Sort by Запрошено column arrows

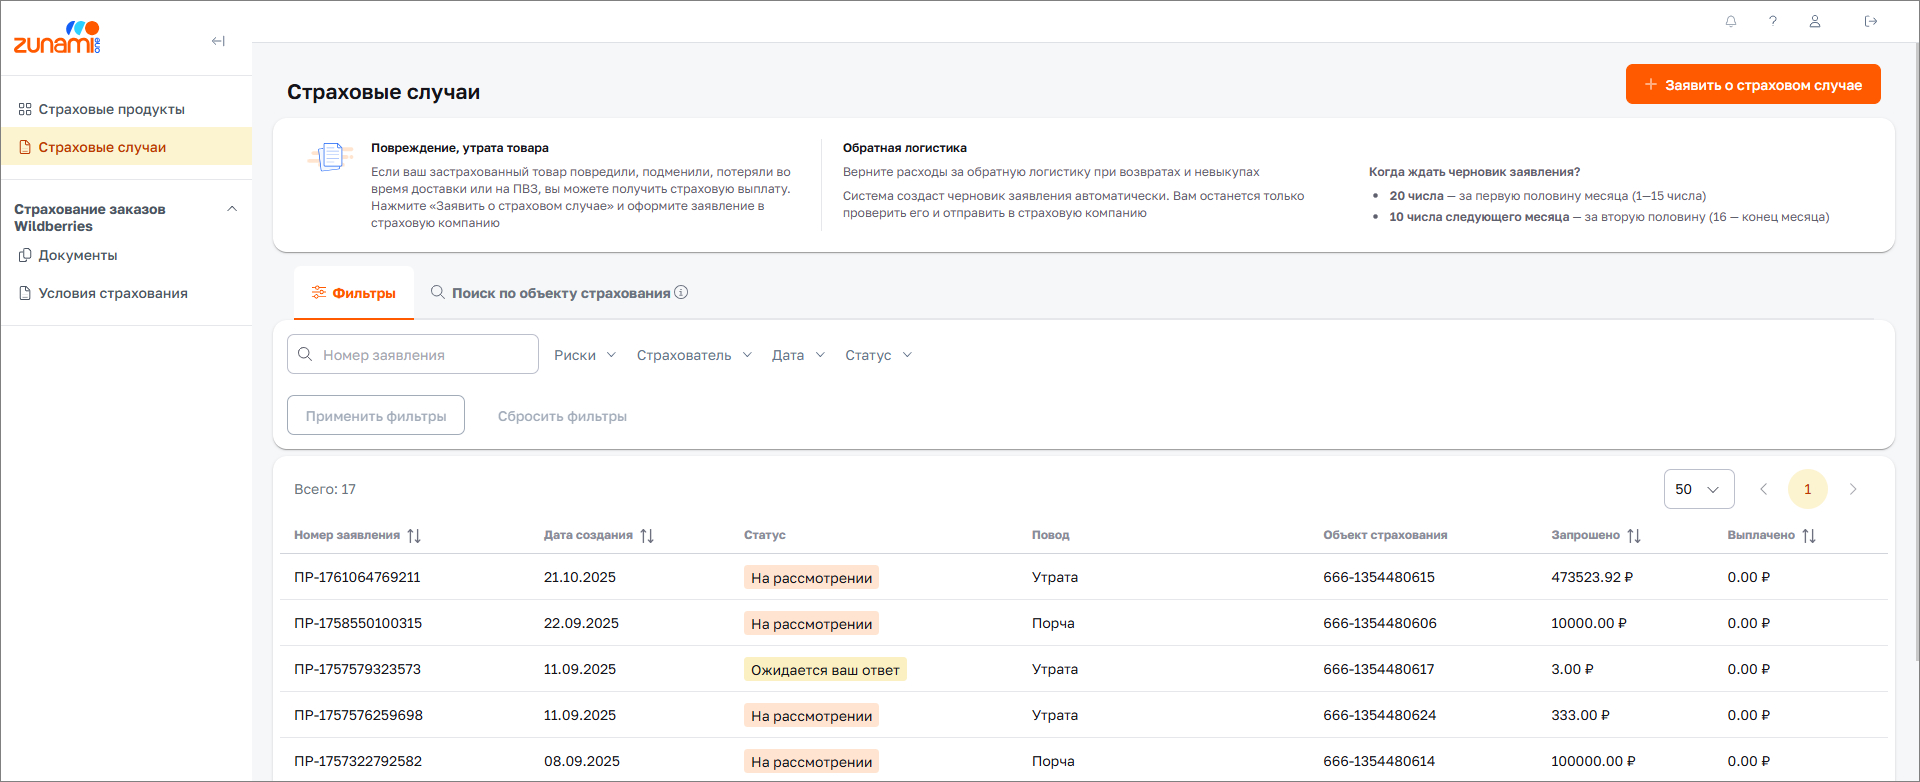[x=1634, y=536]
